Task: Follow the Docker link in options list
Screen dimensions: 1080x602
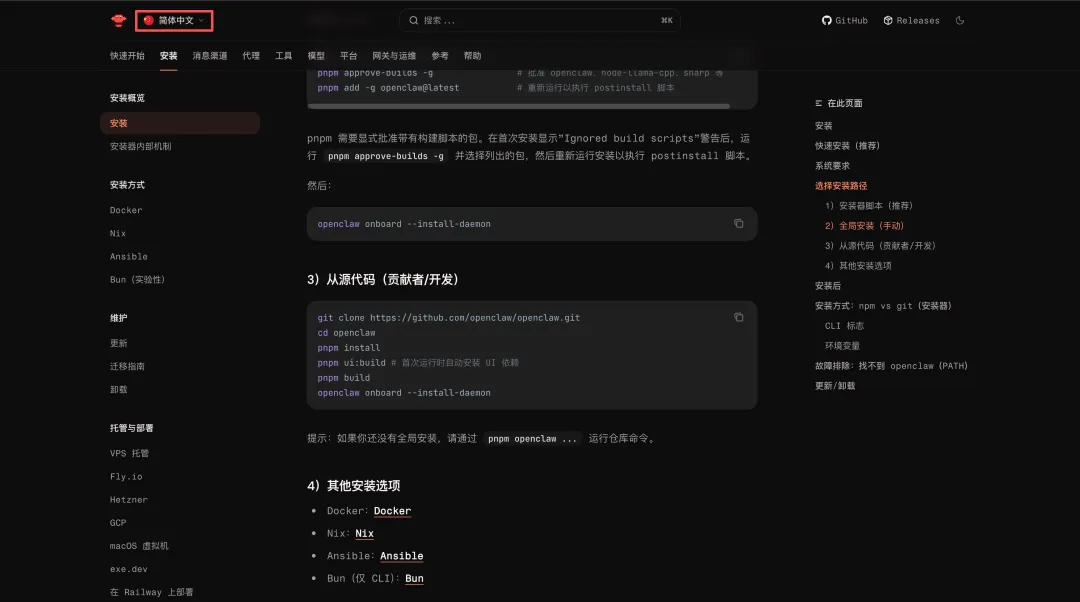Action: coord(393,511)
